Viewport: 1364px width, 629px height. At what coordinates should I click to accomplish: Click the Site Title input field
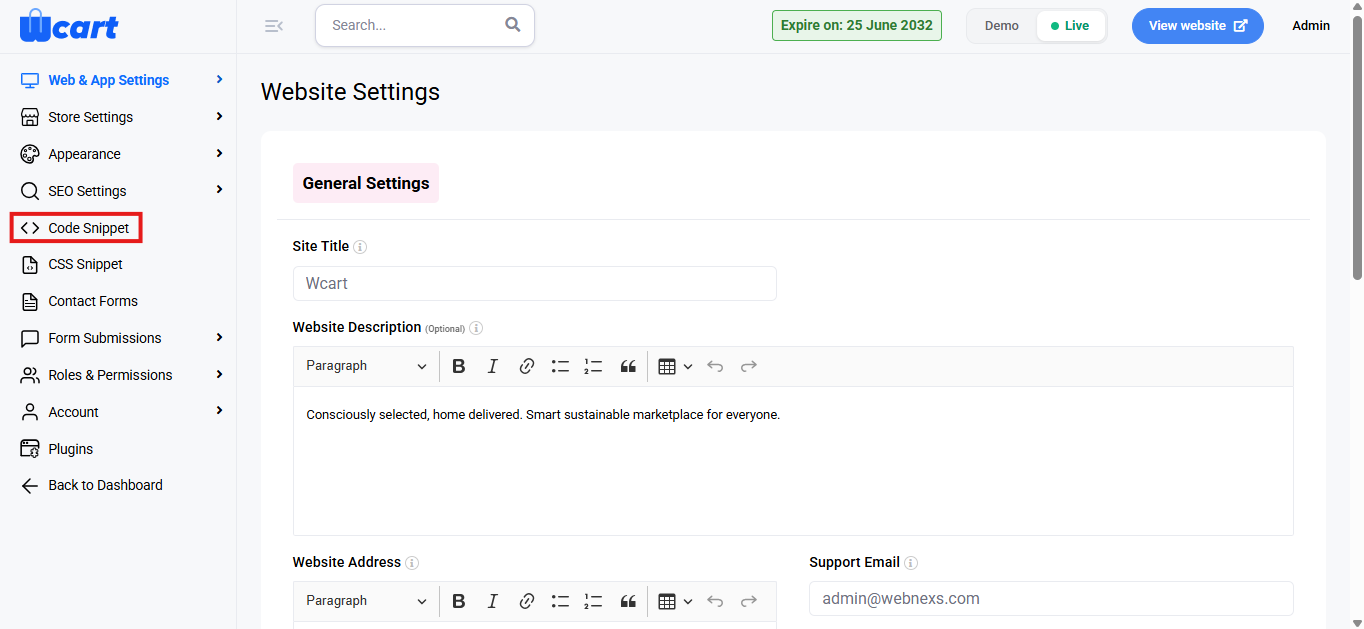(535, 283)
